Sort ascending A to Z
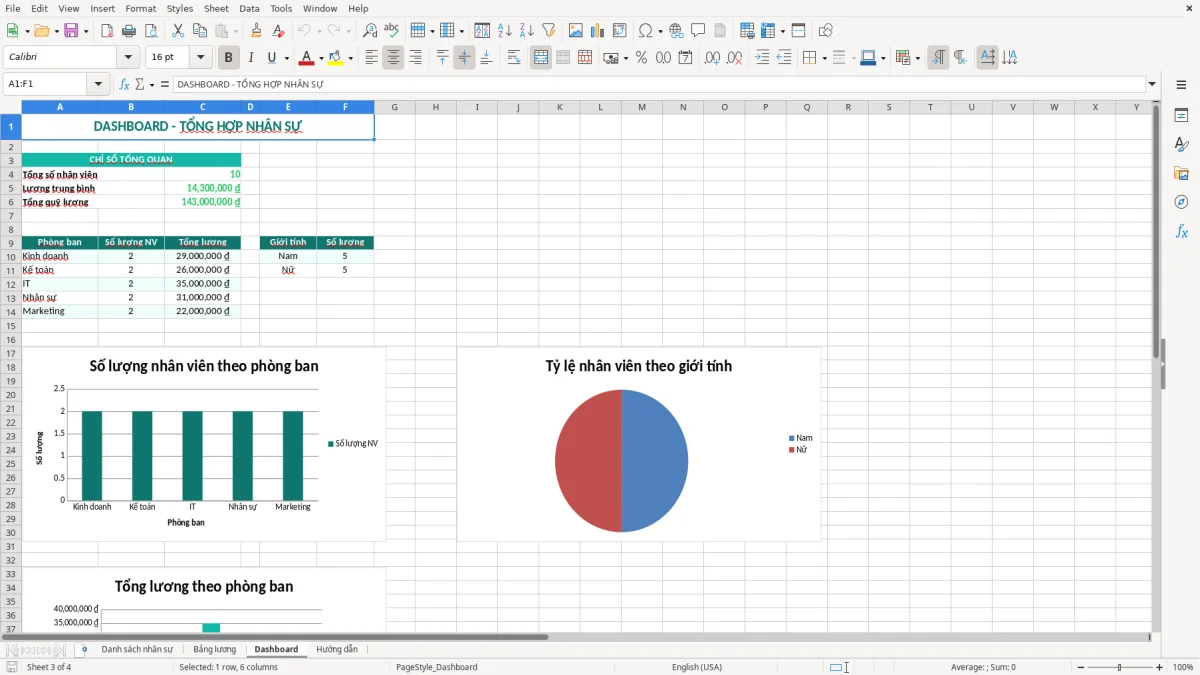The image size is (1200, 675). [504, 31]
